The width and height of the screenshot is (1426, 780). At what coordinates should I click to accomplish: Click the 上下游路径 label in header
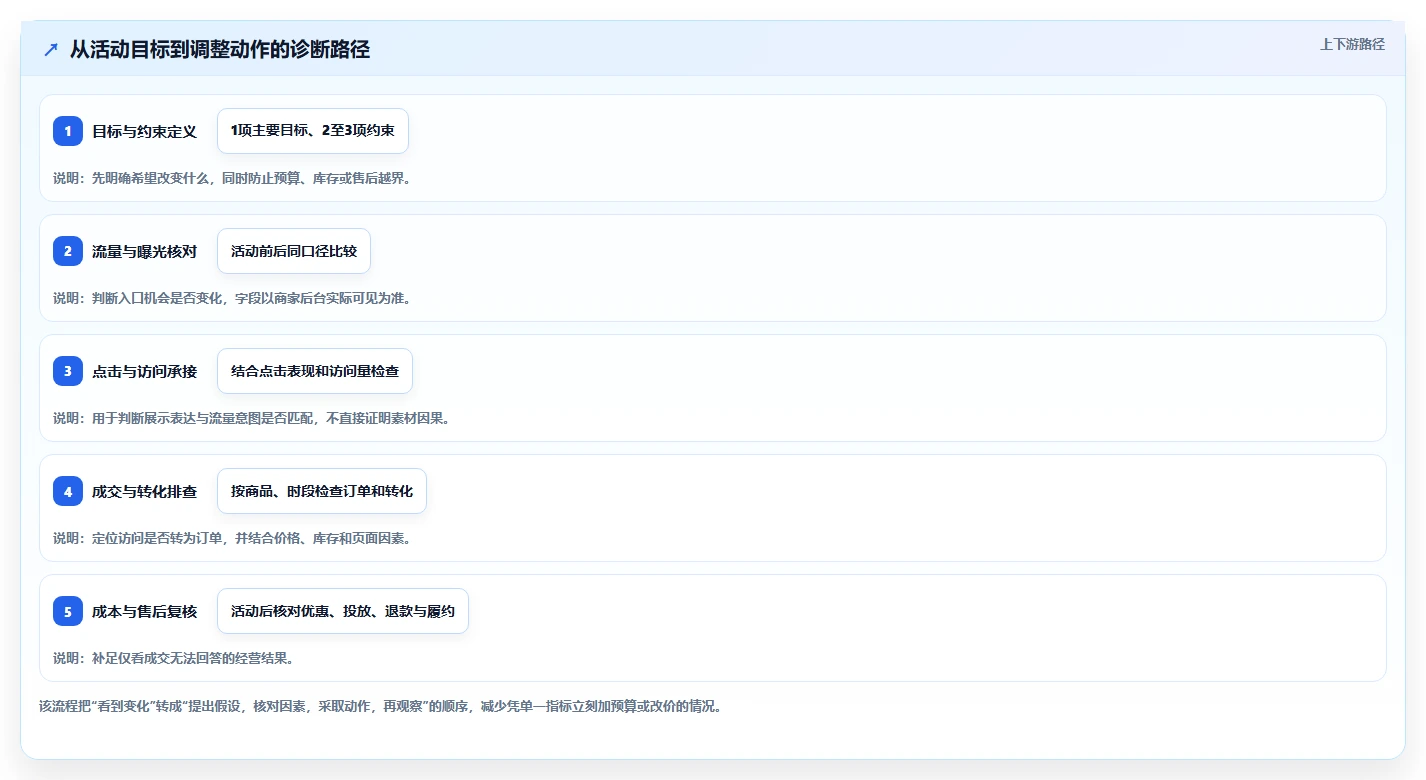pos(1352,44)
